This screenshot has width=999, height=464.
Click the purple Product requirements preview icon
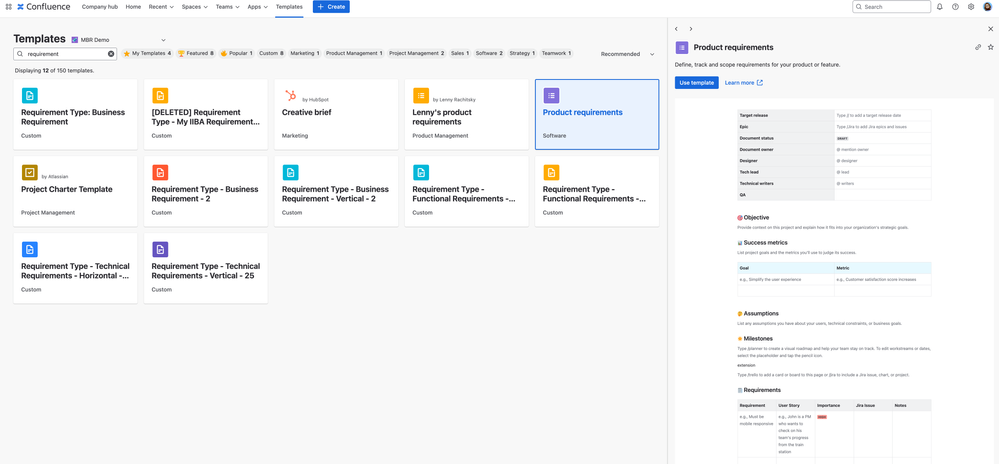682,47
